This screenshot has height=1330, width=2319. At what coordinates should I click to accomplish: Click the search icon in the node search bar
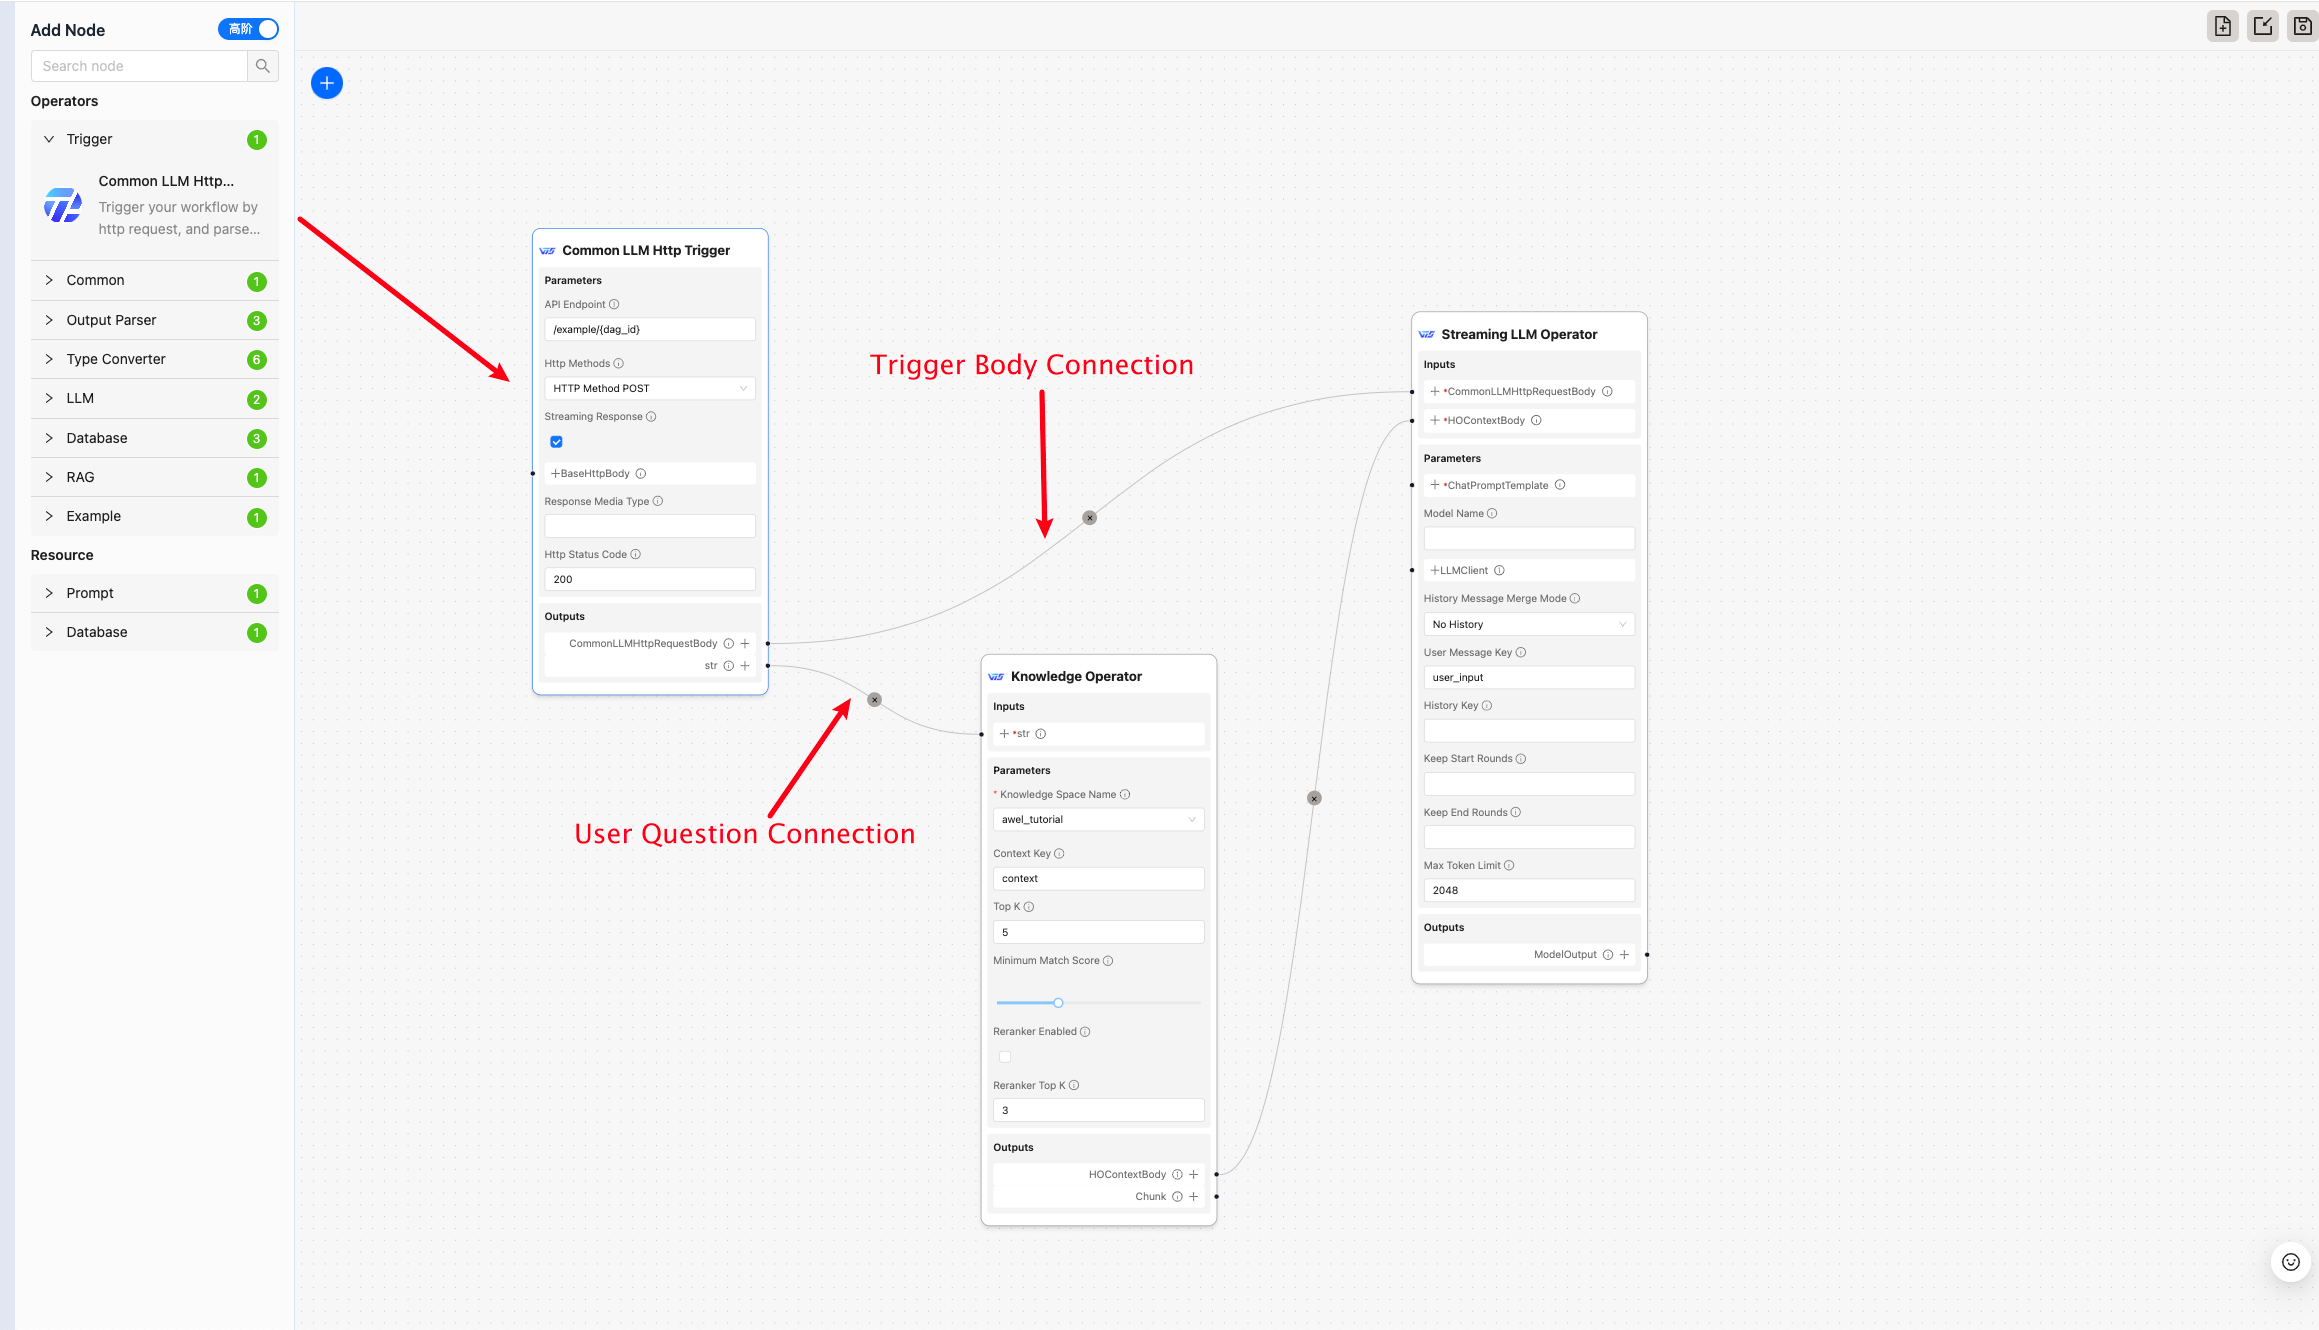pos(261,66)
